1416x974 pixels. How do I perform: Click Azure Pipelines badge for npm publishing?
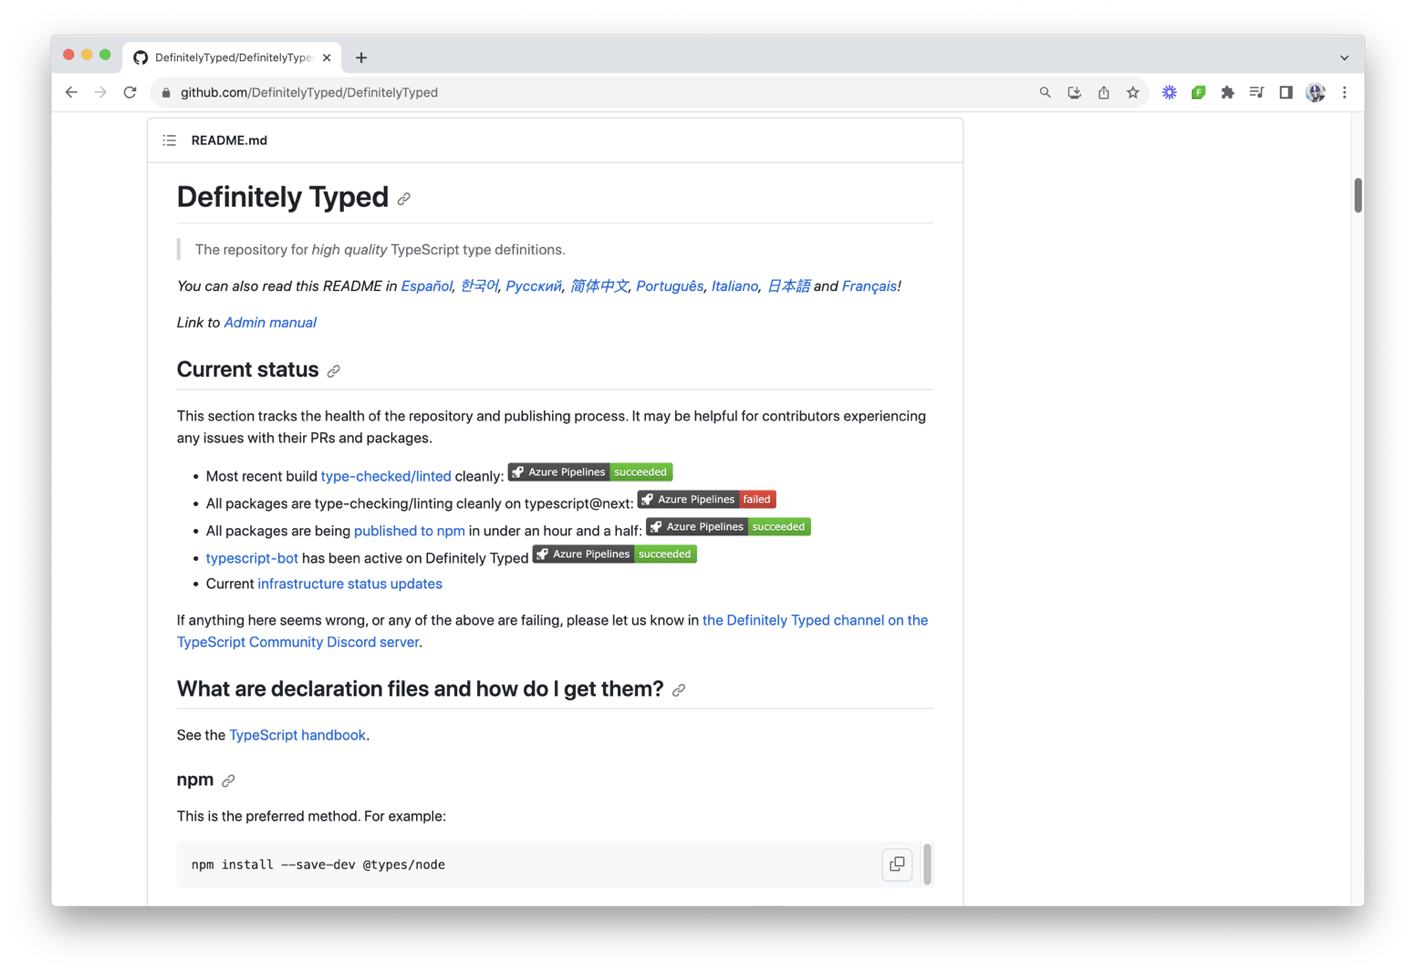point(728,526)
